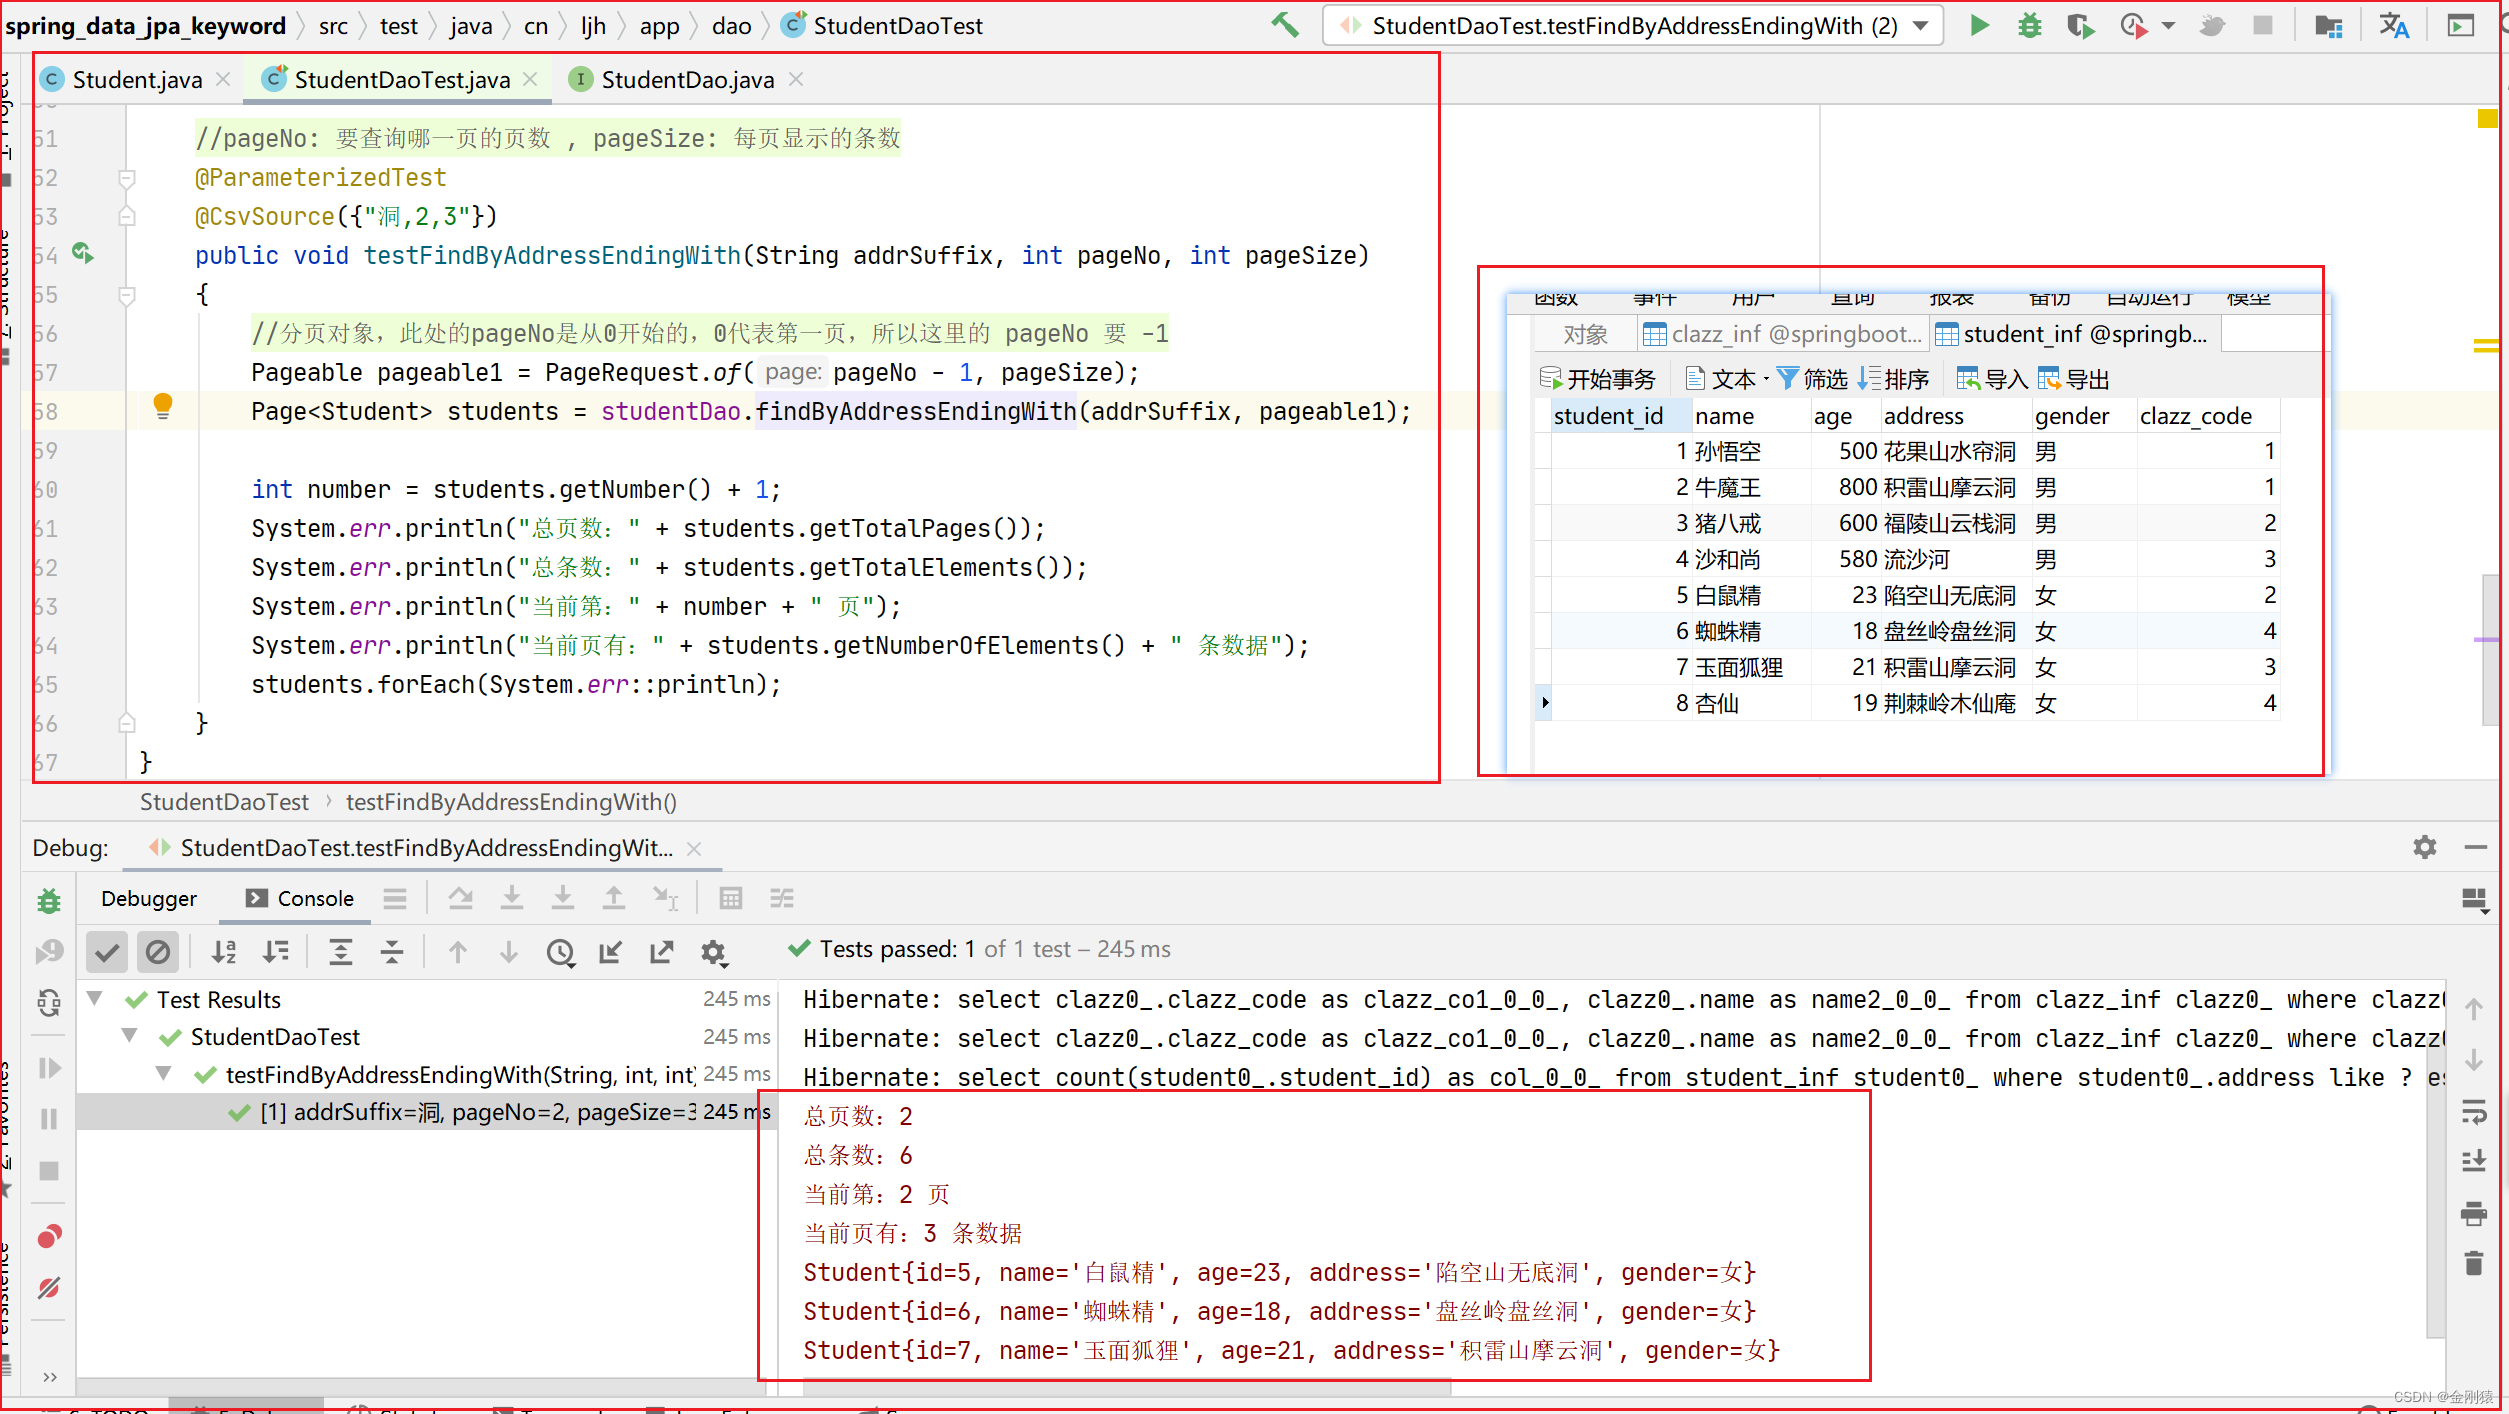Click the Step Over icon
This screenshot has width=2509, height=1414.
click(x=460, y=899)
